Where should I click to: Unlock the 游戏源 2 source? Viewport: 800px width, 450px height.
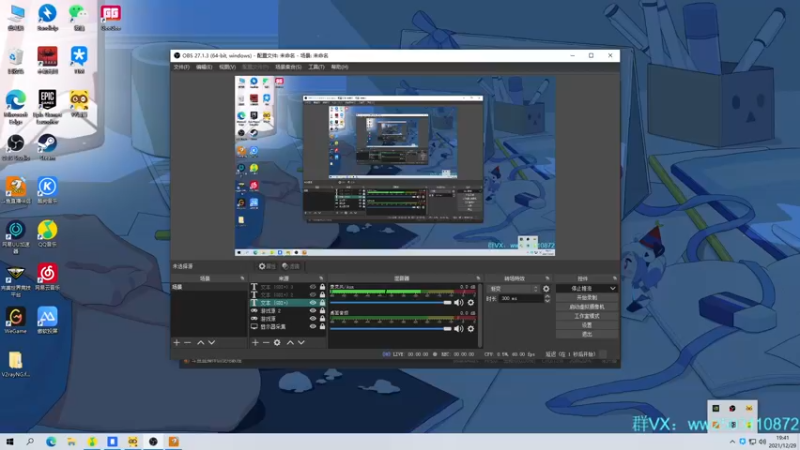[322, 310]
